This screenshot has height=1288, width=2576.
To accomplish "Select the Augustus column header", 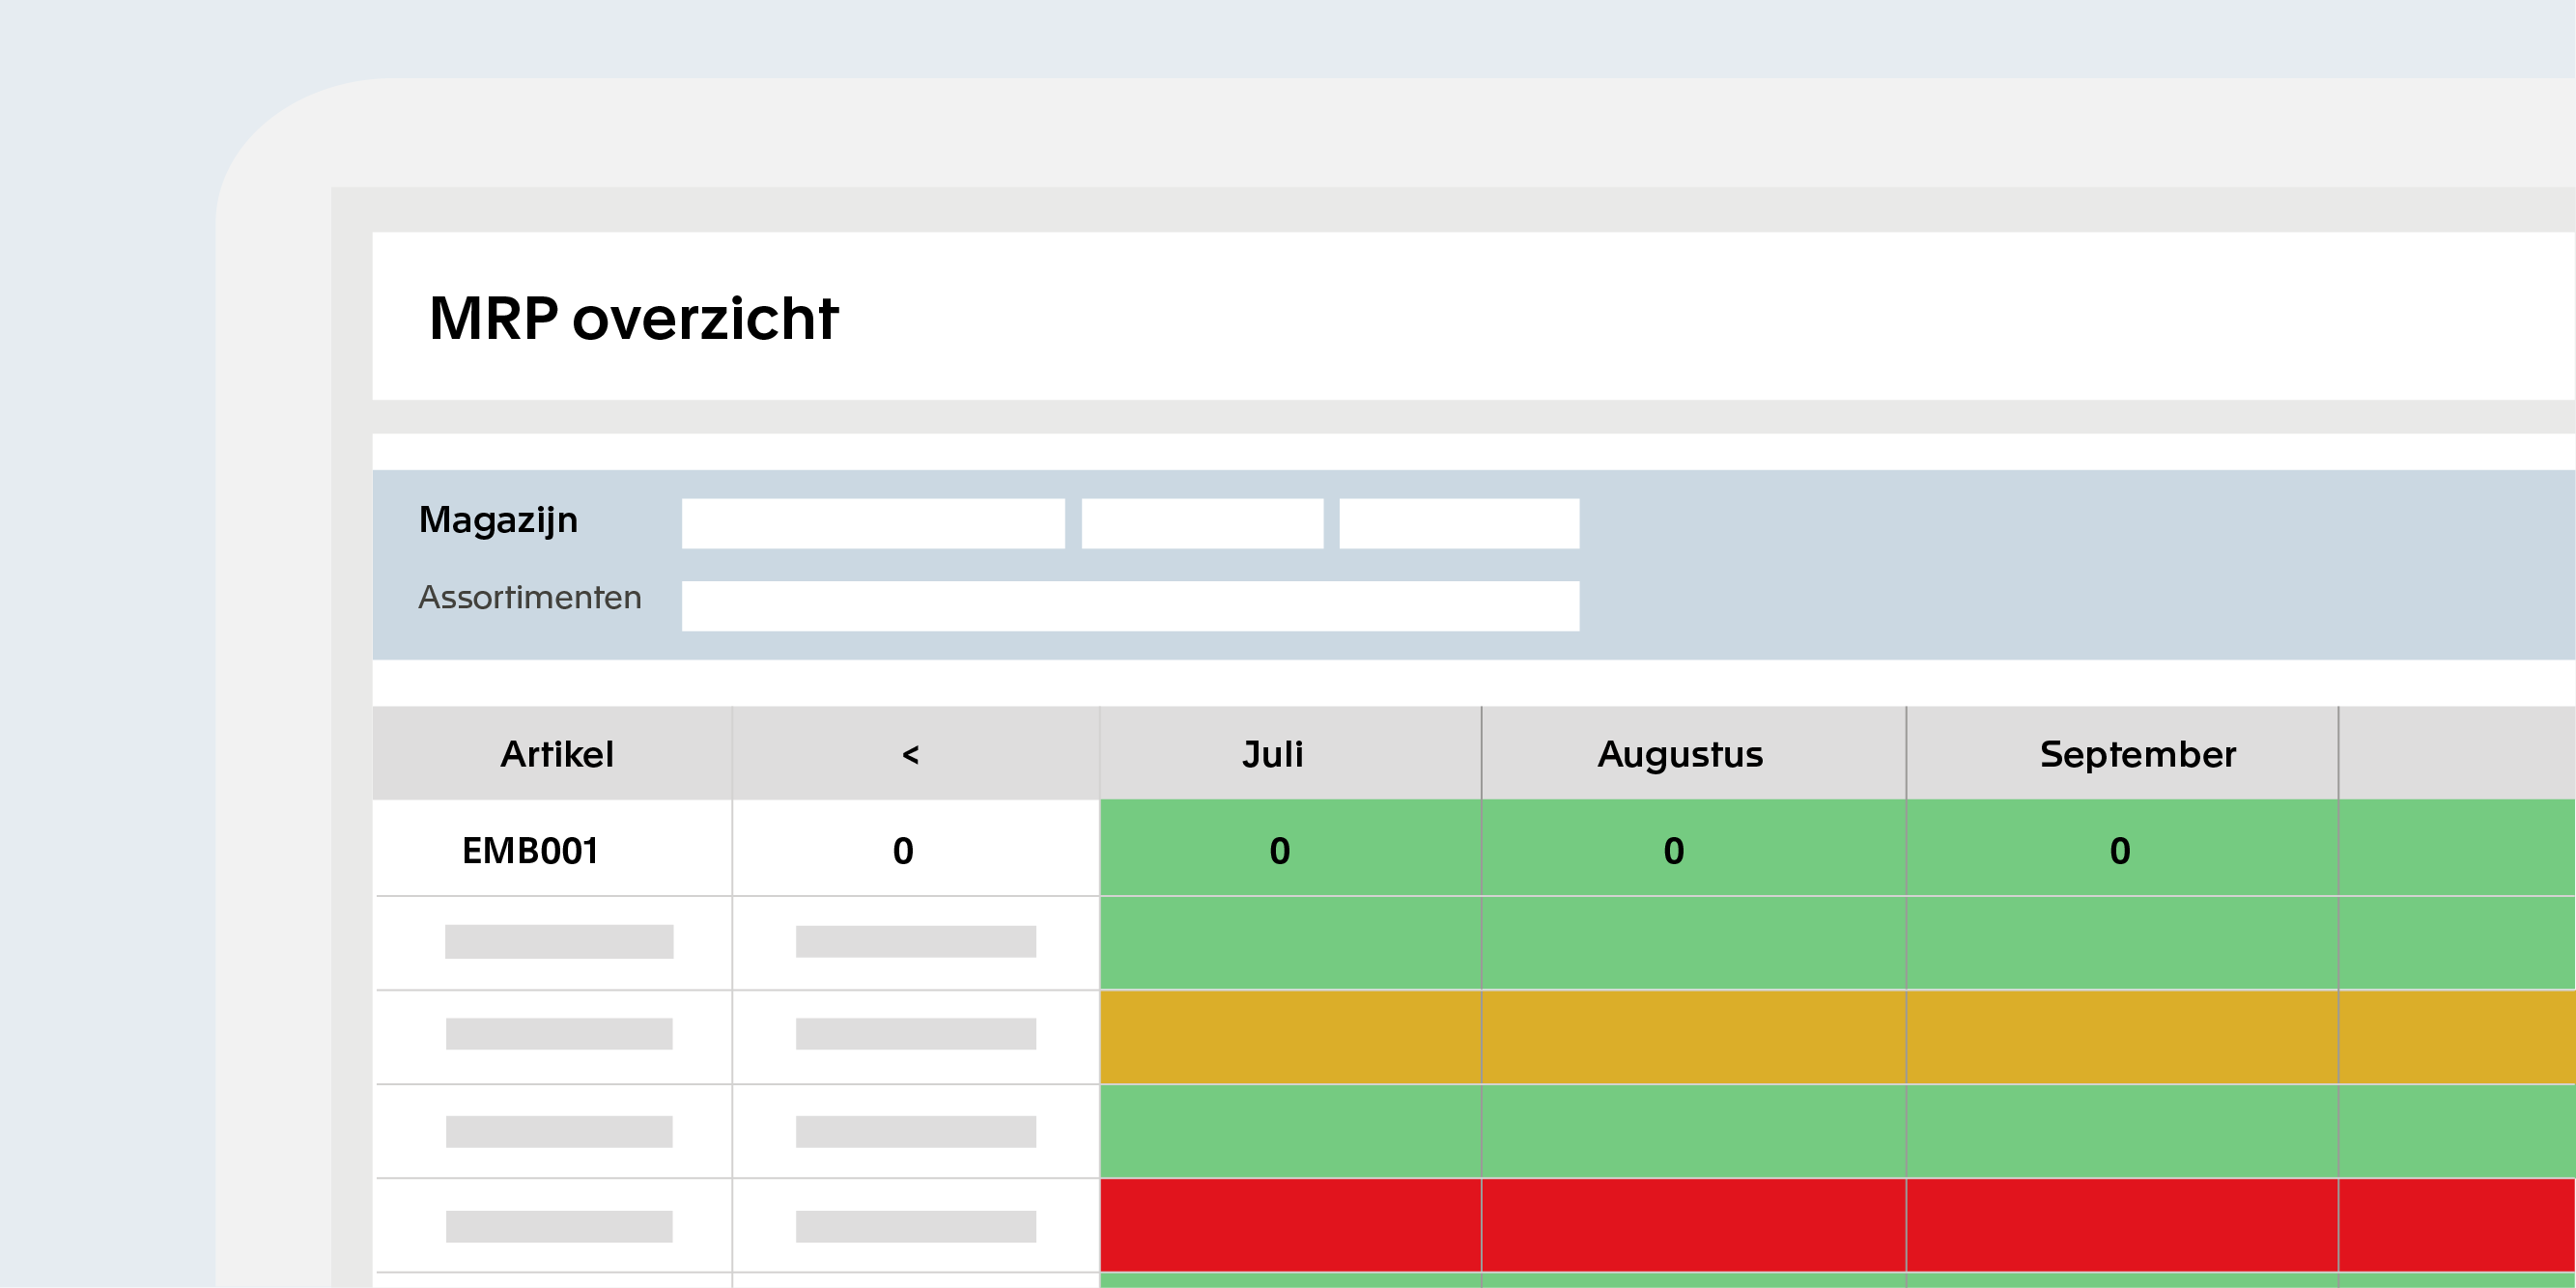I will [1680, 754].
